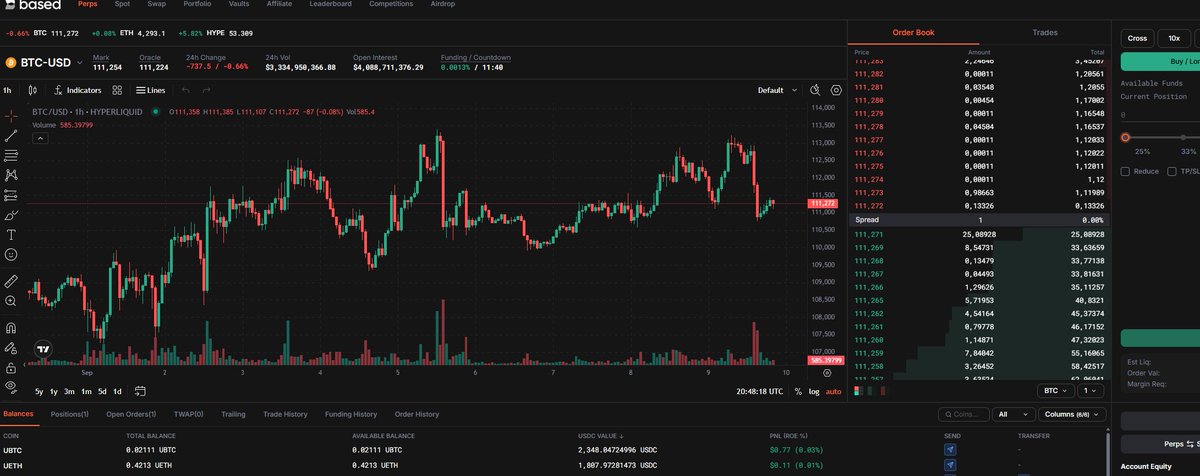Image resolution: width=1200 pixels, height=476 pixels.
Task: Go to the Portfolio page
Action: (x=197, y=4)
